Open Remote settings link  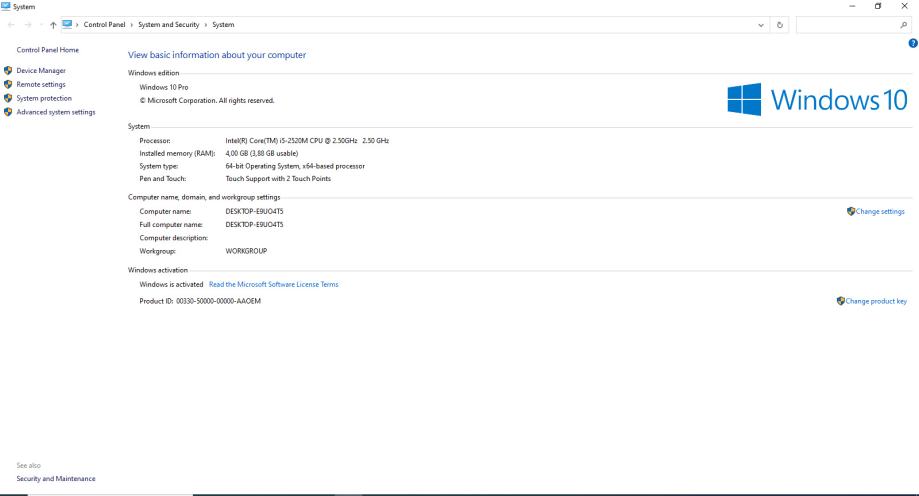(41, 84)
